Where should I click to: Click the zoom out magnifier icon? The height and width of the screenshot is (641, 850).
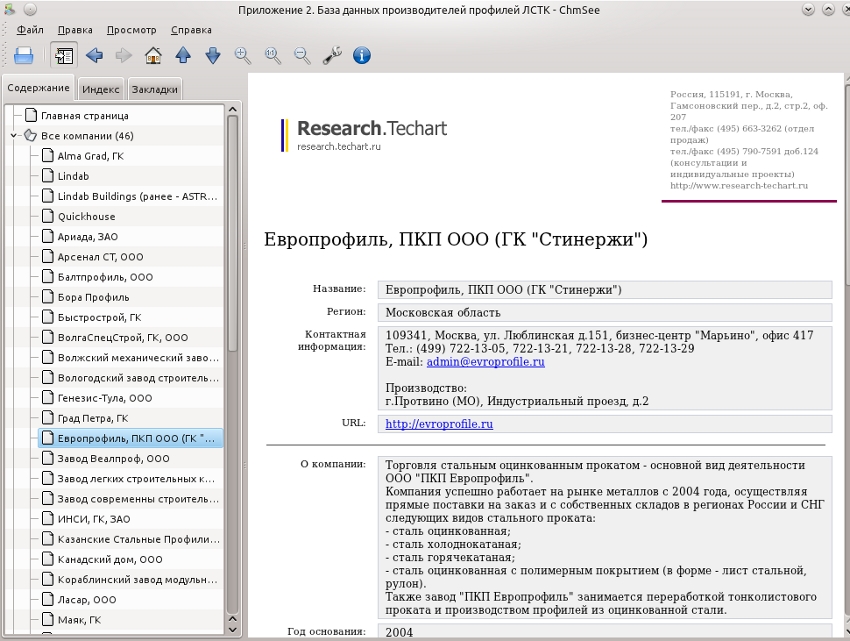click(302, 55)
